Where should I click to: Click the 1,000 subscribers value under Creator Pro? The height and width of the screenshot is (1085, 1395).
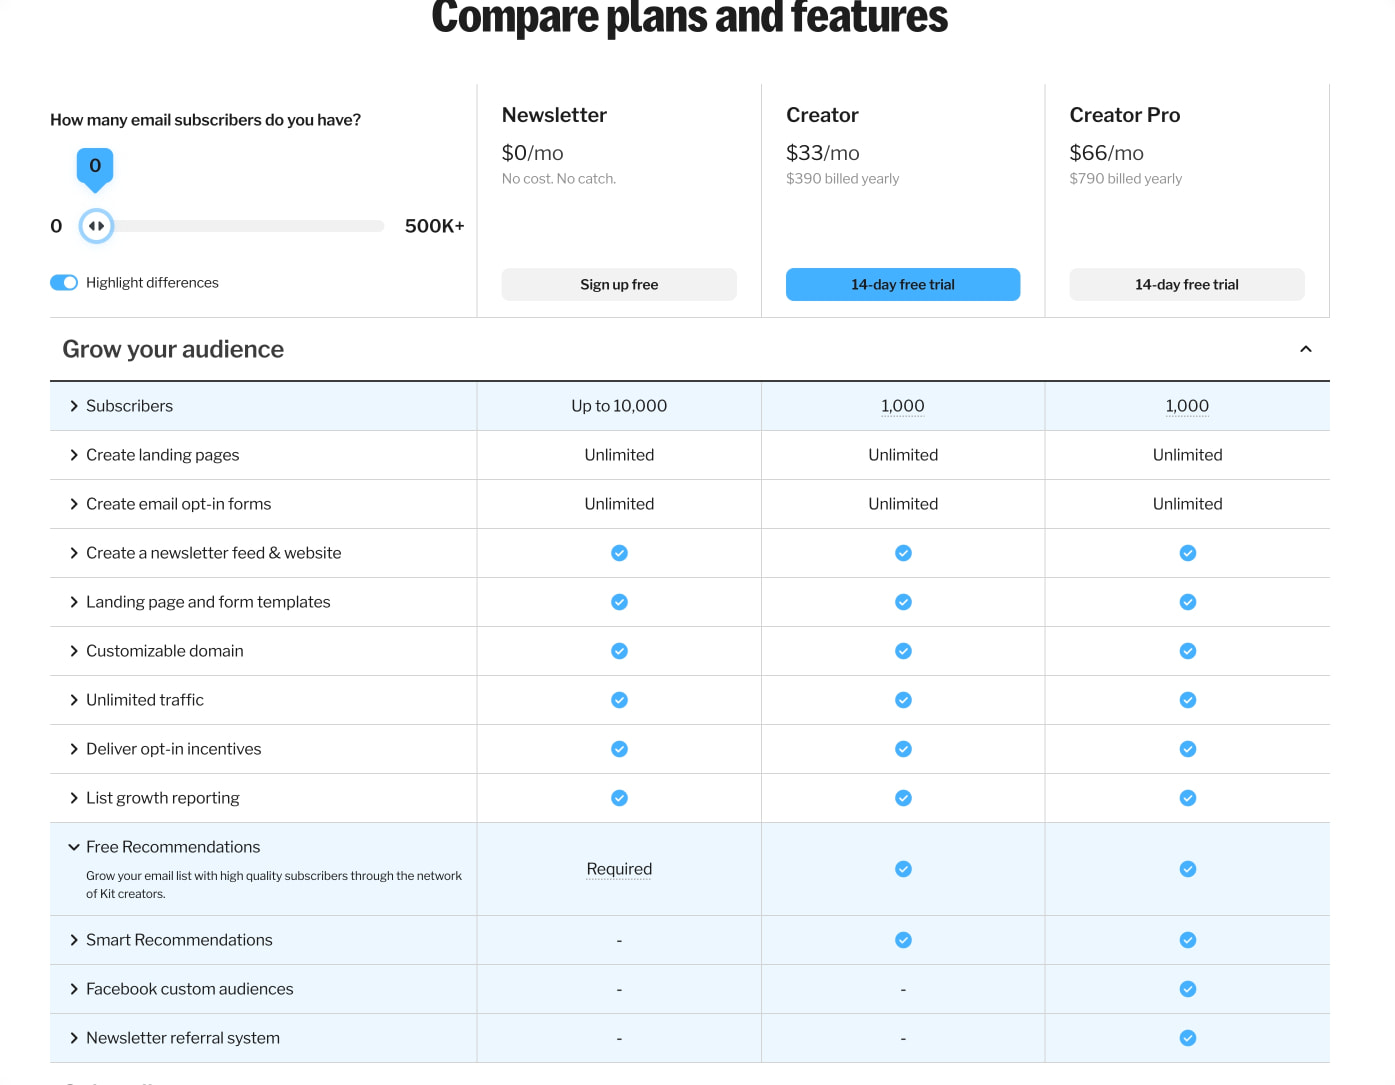coord(1187,406)
